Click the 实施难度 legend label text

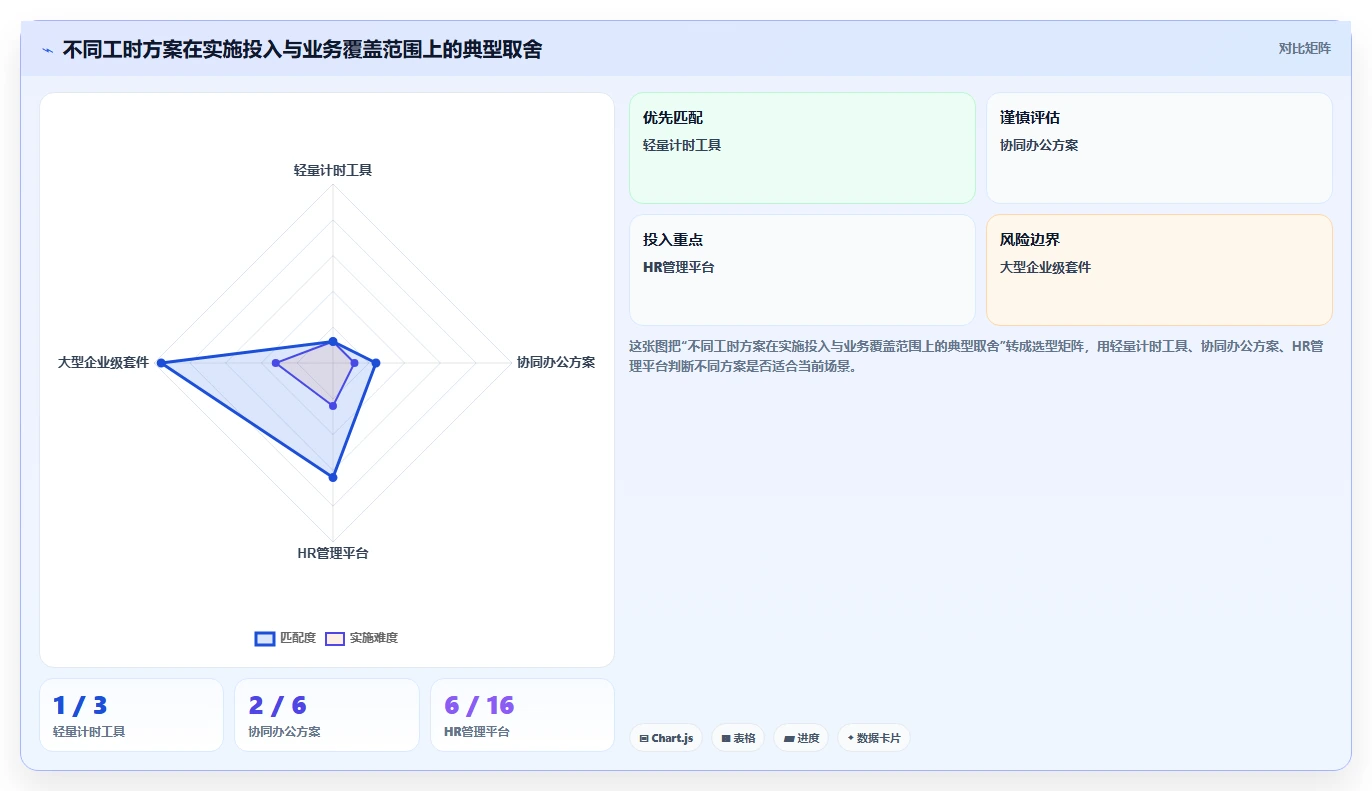click(373, 638)
